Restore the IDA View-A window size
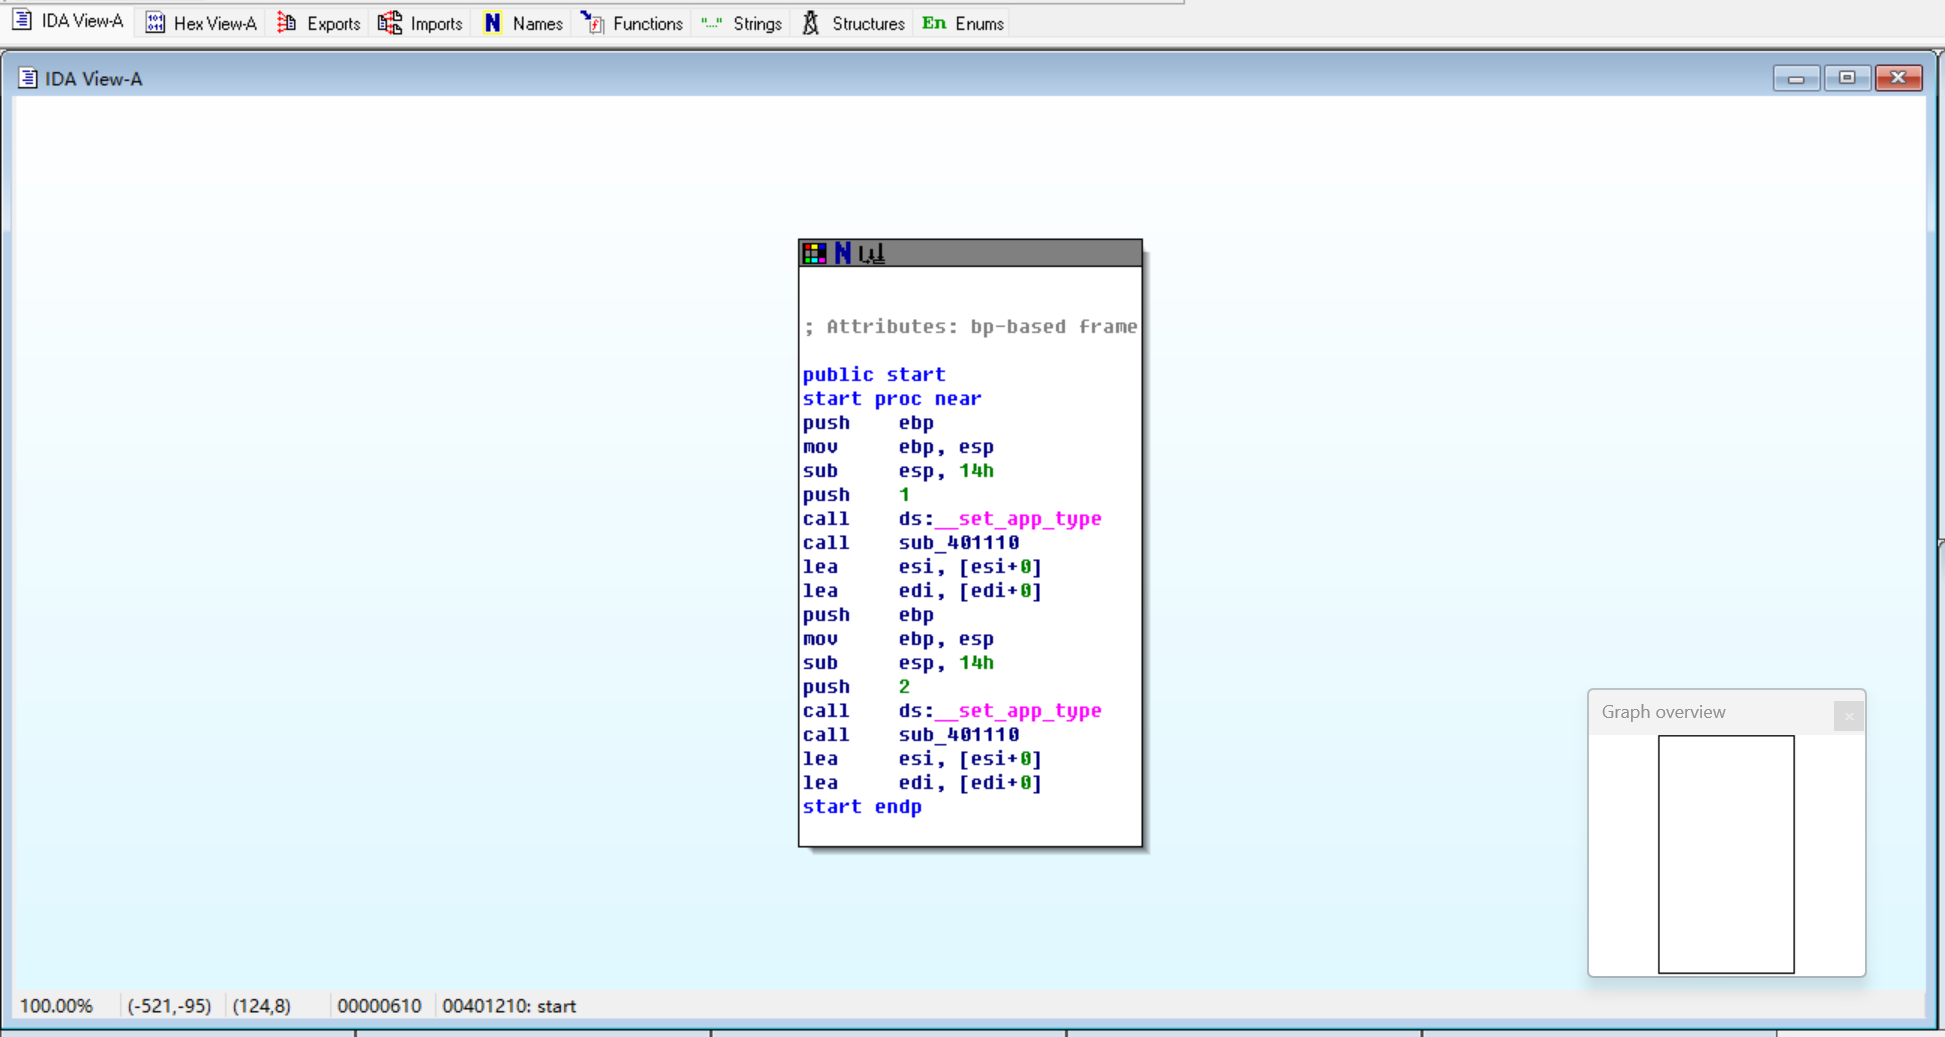Viewport: 1945px width, 1037px height. (x=1847, y=78)
